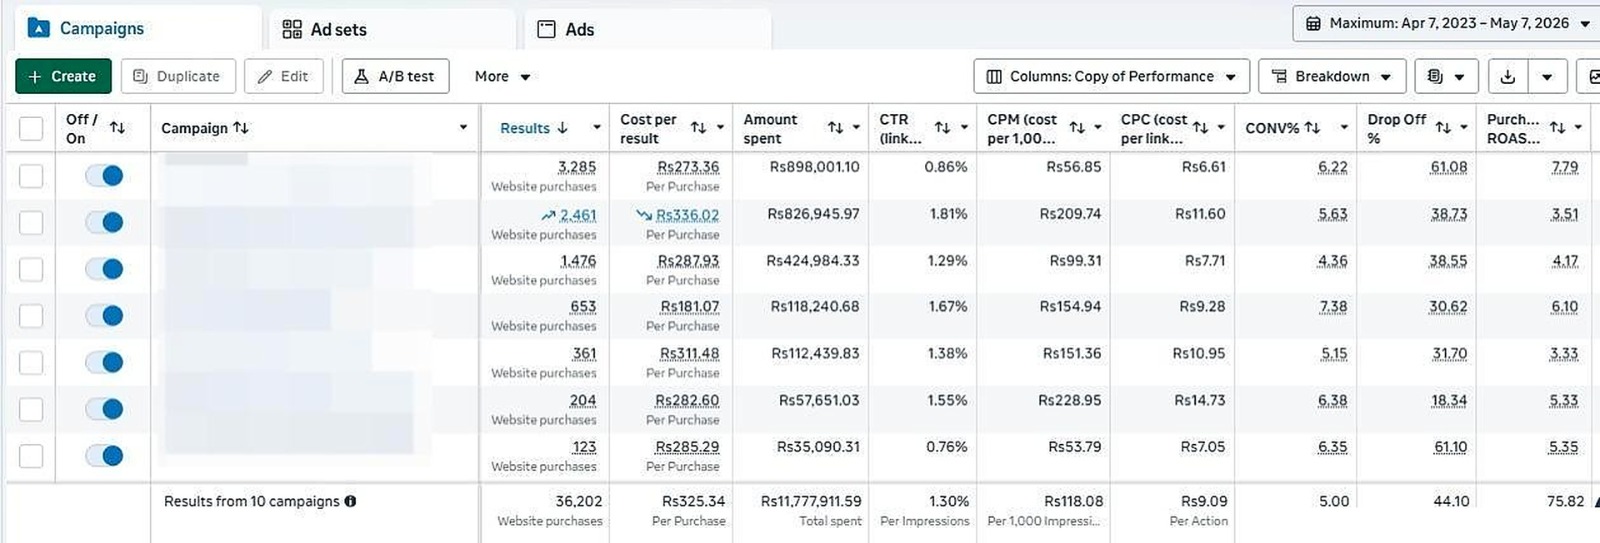Switch to the Ads tab

point(647,29)
